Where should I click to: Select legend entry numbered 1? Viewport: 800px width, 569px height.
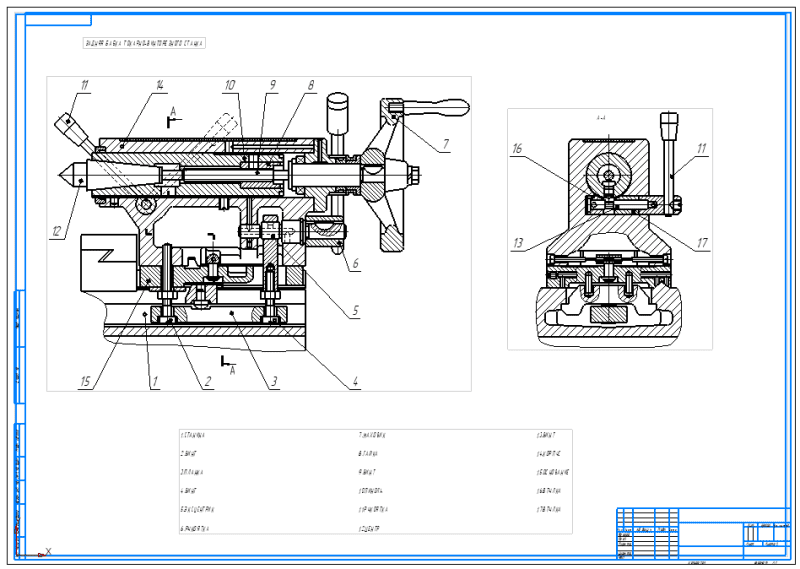(x=193, y=435)
